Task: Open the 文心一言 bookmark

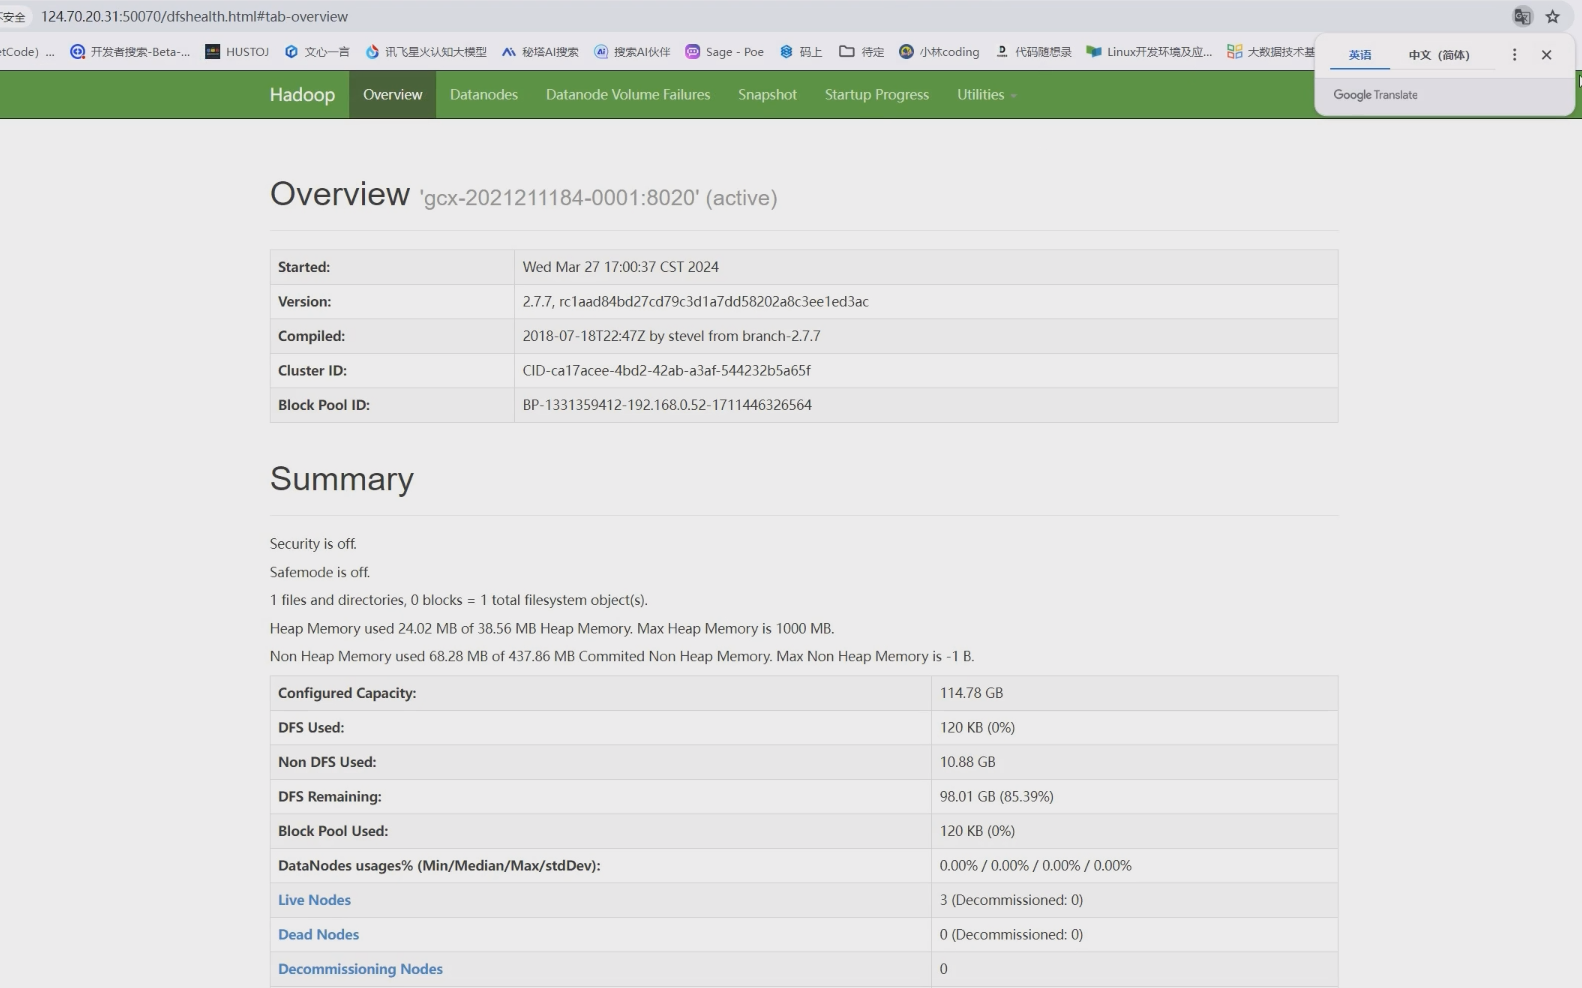Action: 317,52
